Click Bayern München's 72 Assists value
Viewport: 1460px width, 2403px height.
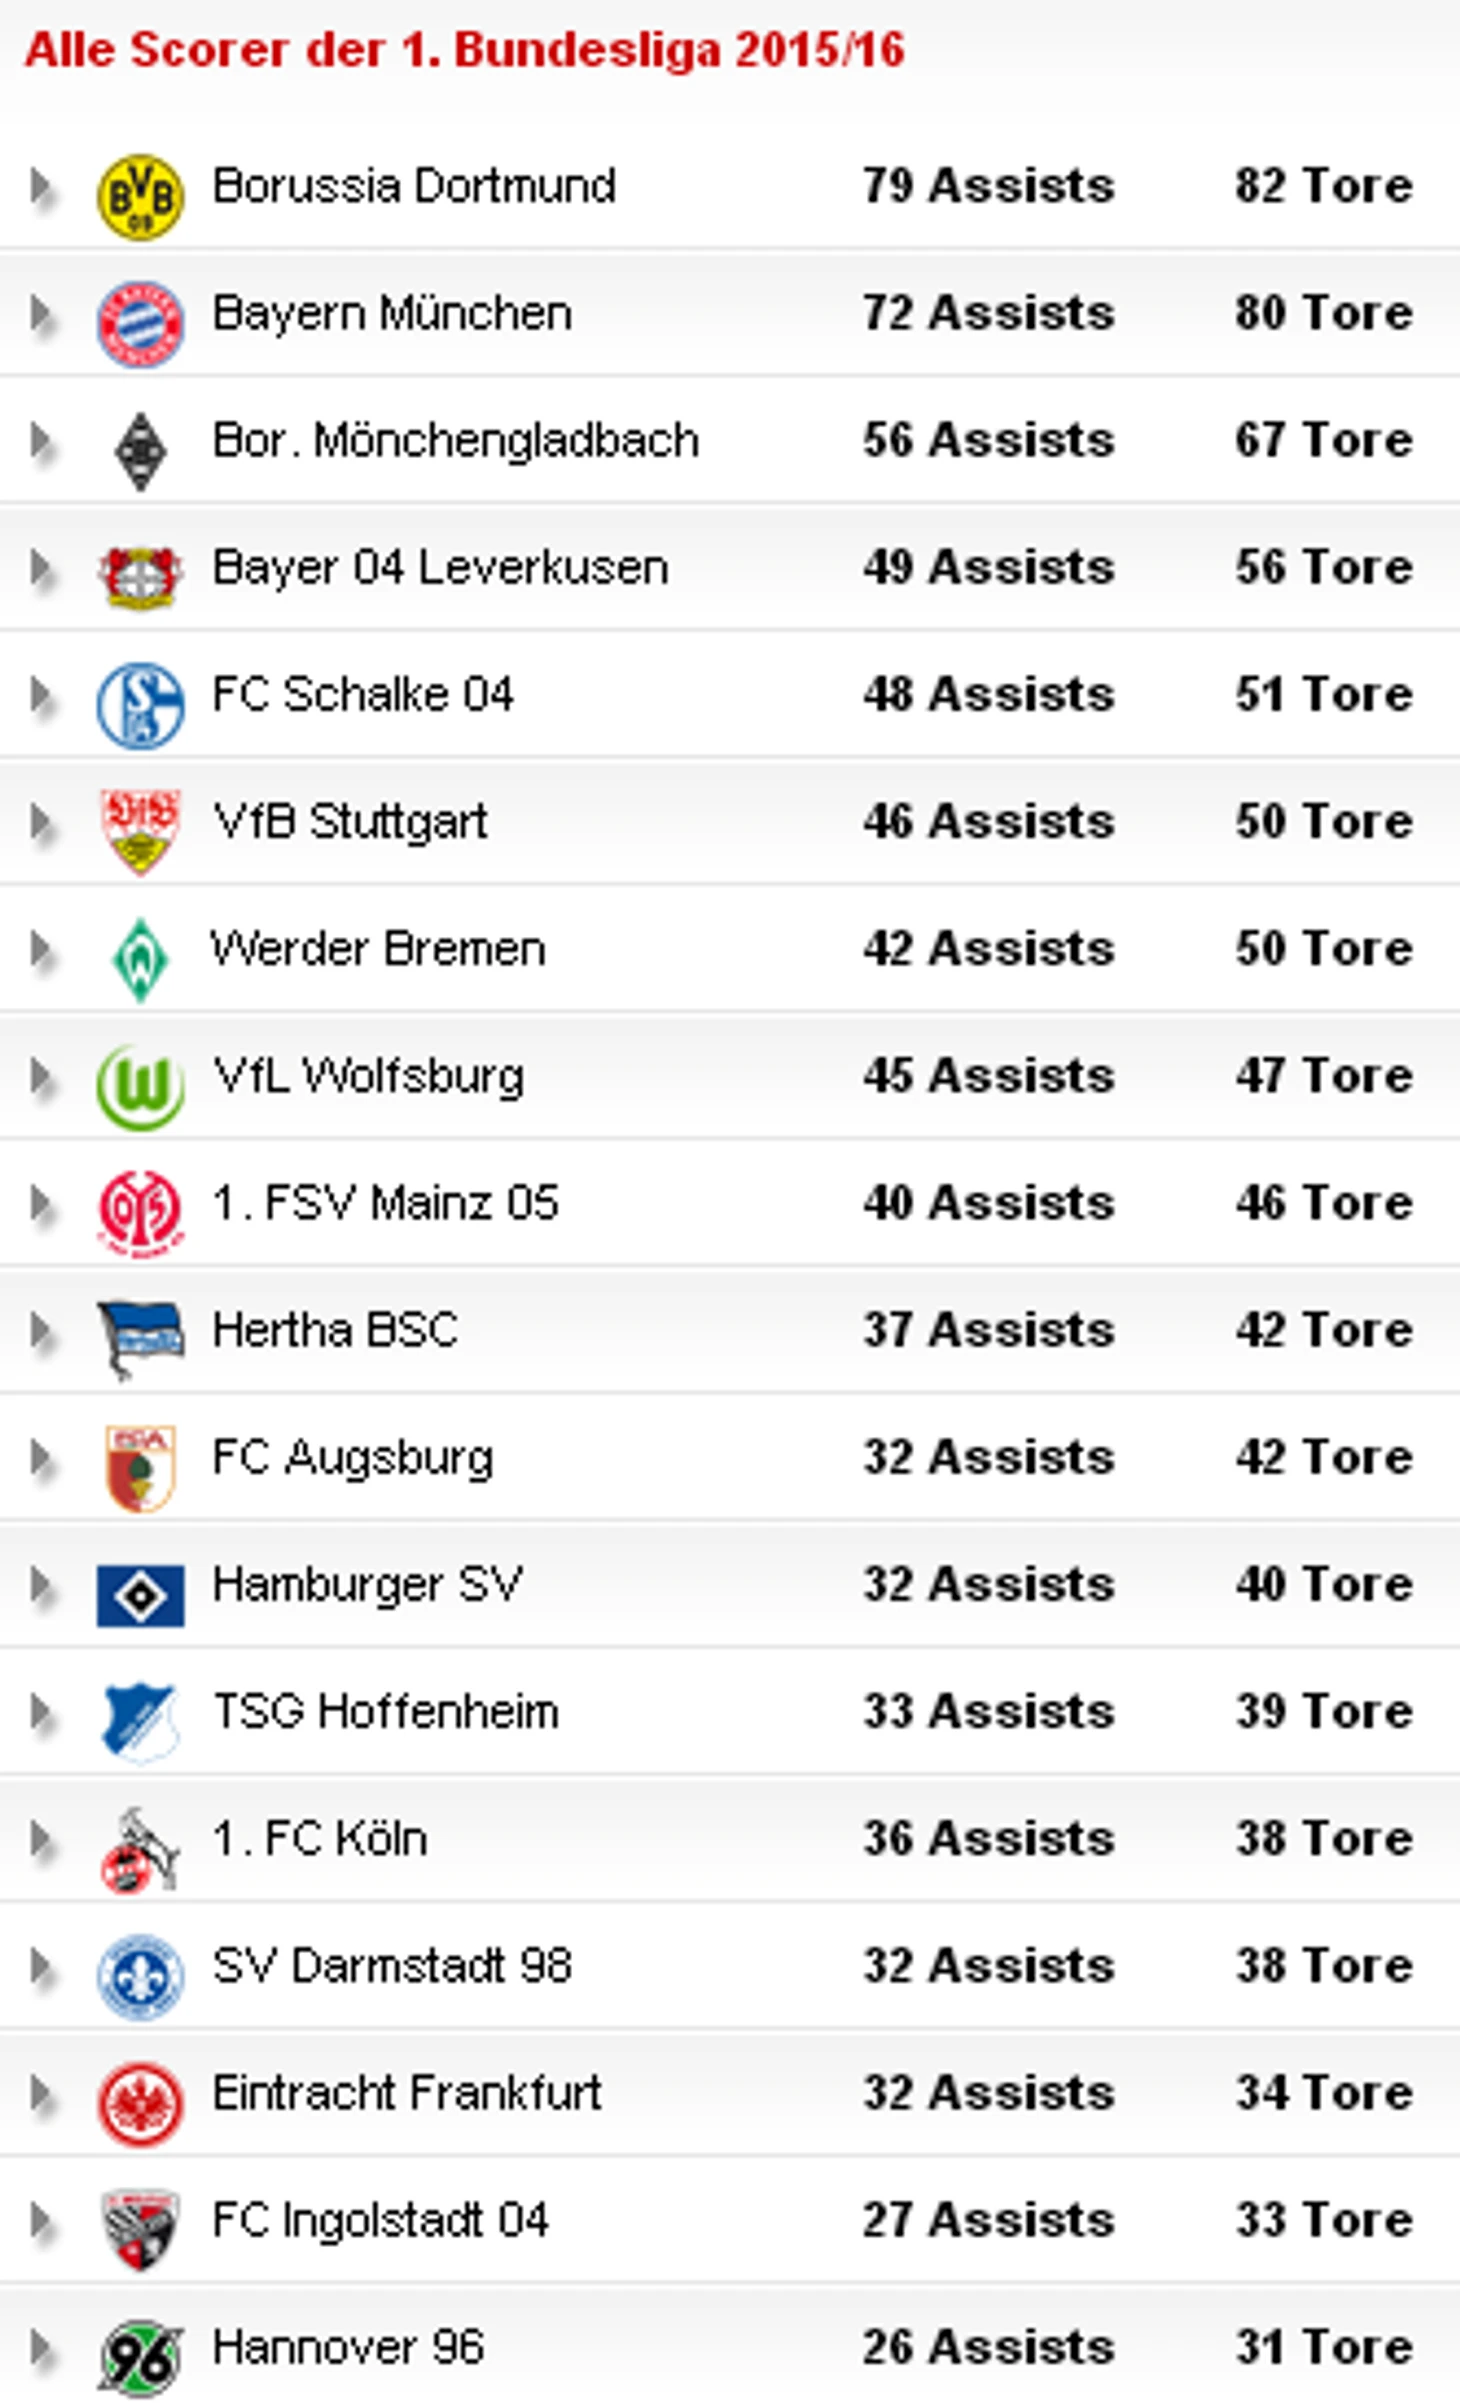(989, 313)
